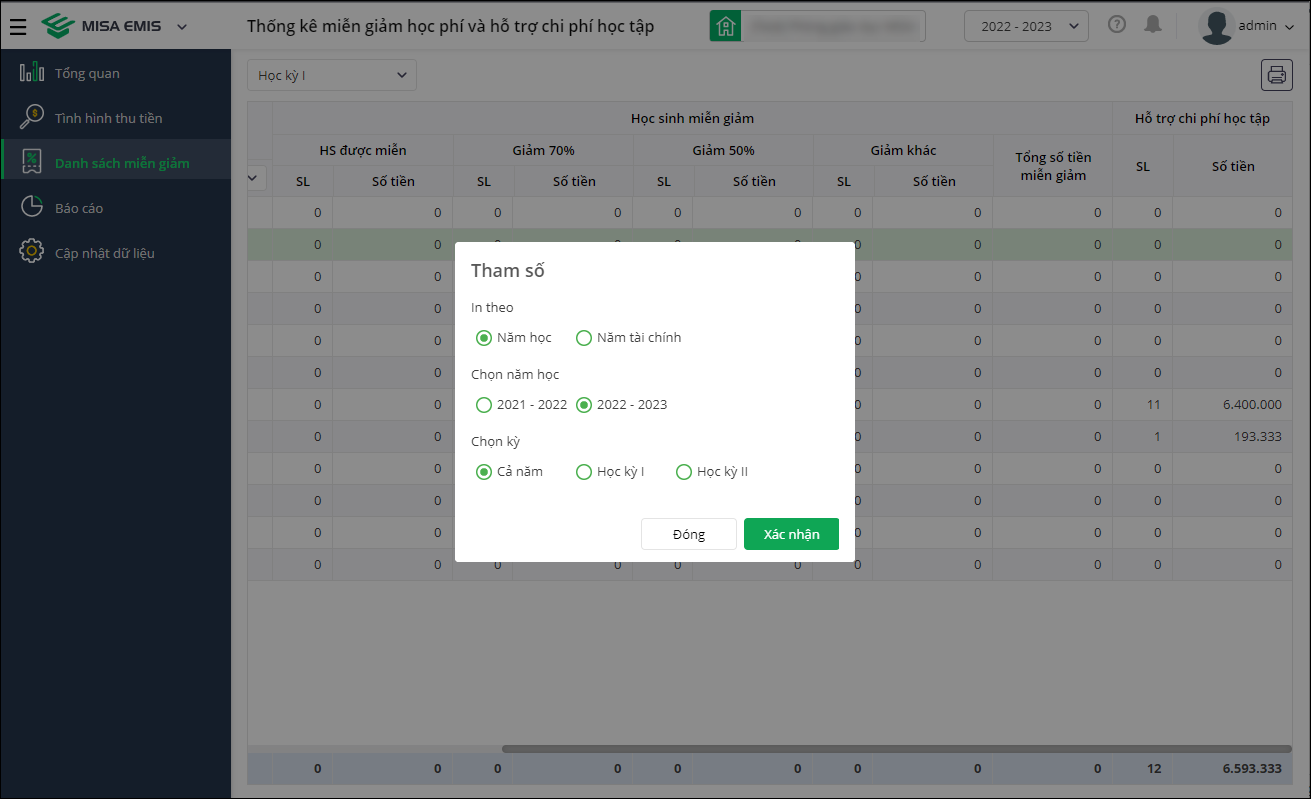The height and width of the screenshot is (799, 1311).
Task: Choose the 2021 - 2022 school year
Action: 484,405
